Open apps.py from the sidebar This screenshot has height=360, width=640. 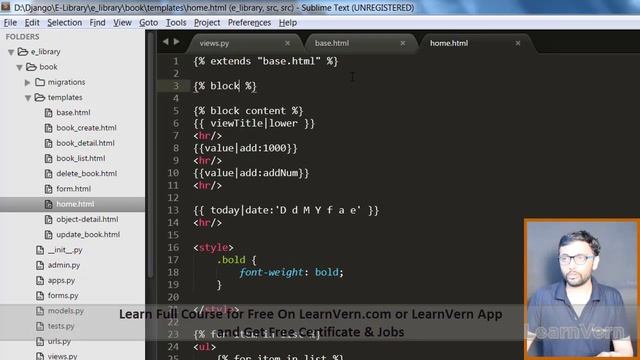(x=61, y=280)
